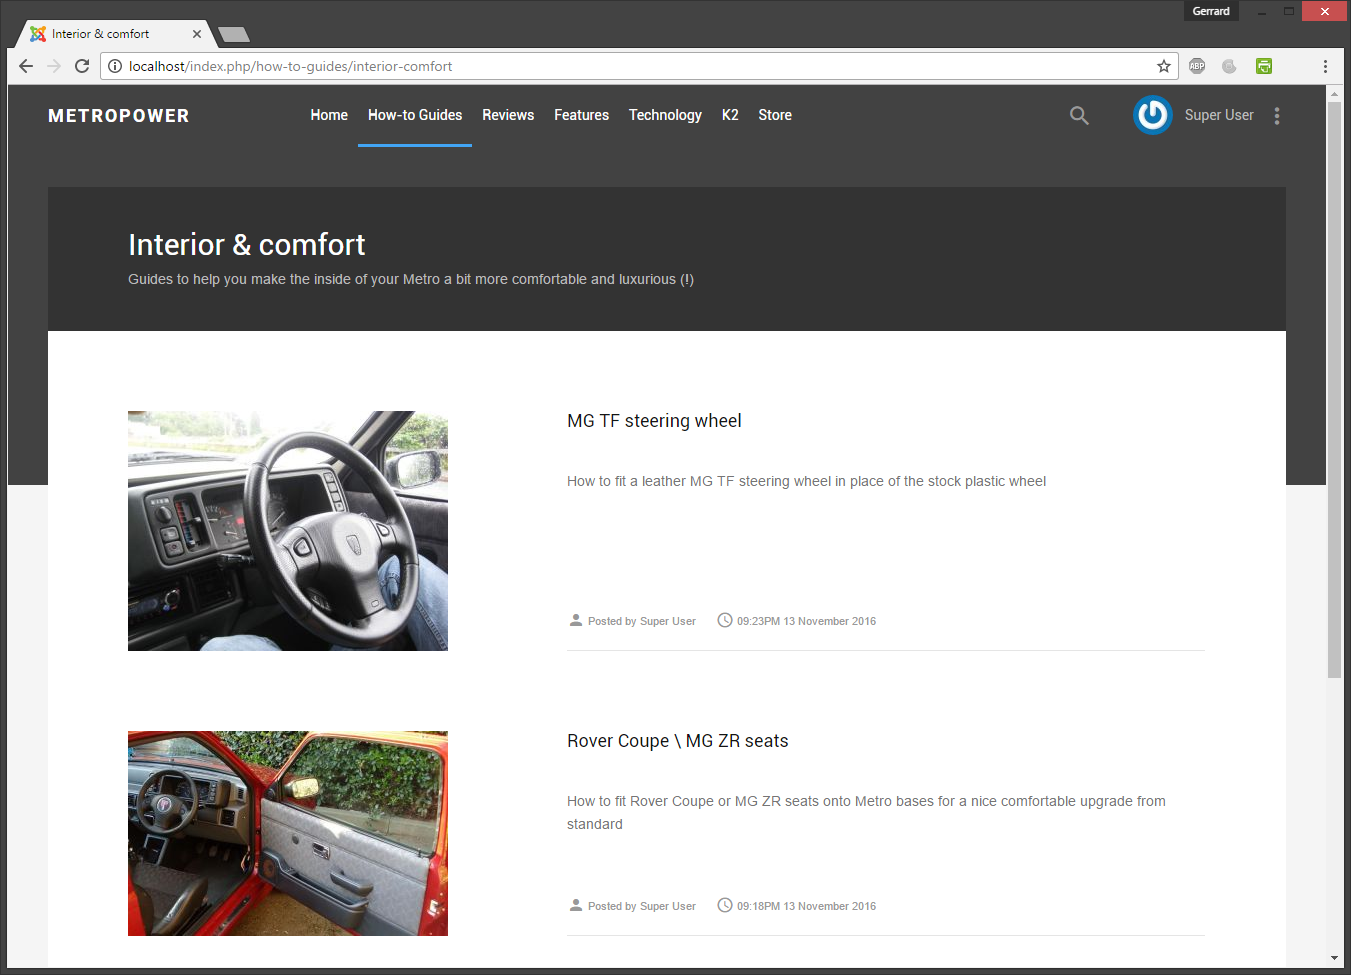
Task: Open the Adblock Plus extension icon
Action: tap(1197, 66)
